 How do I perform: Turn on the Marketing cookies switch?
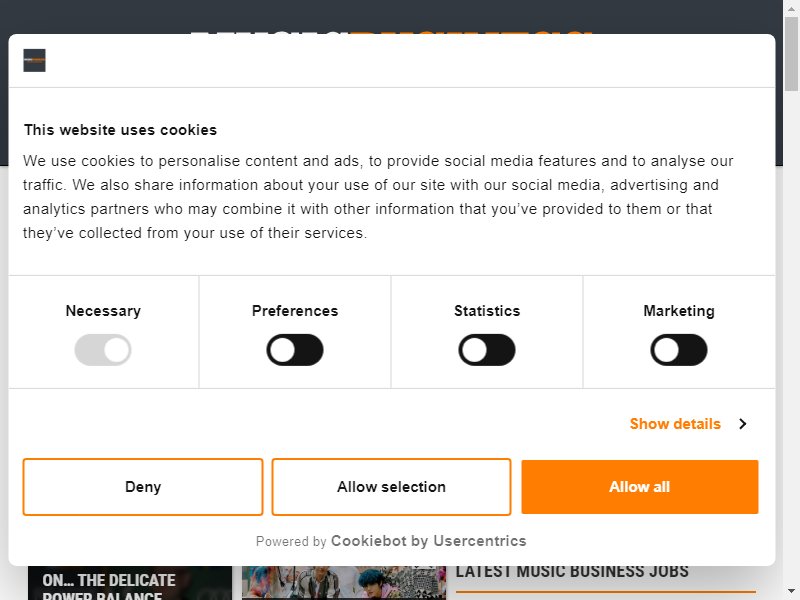coord(679,350)
